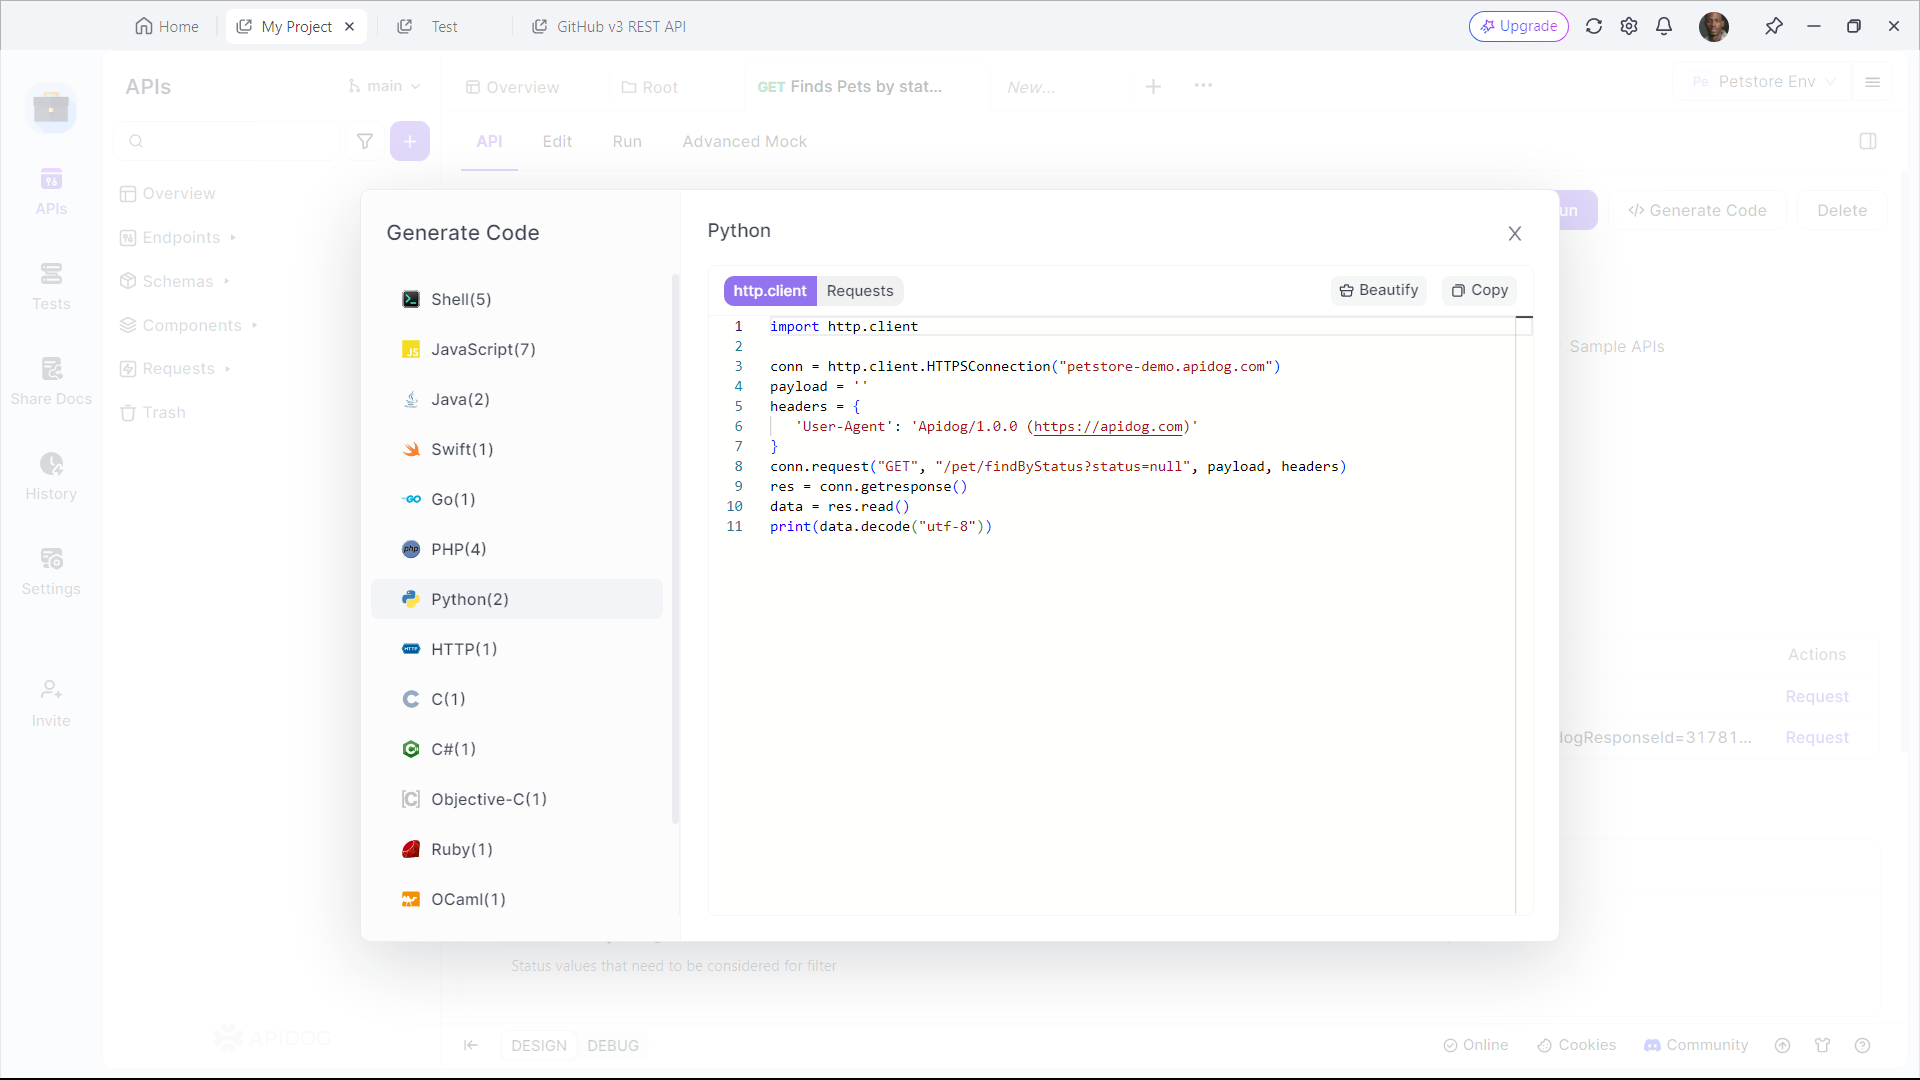Screen dimensions: 1920x1080
Task: Click the API search field
Action: pyautogui.click(x=228, y=141)
